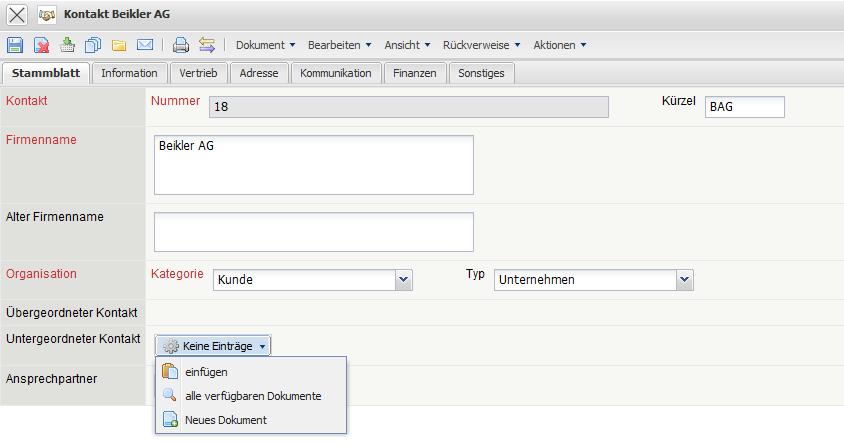844x444 pixels.
Task: Click the email envelope icon
Action: pos(145,45)
